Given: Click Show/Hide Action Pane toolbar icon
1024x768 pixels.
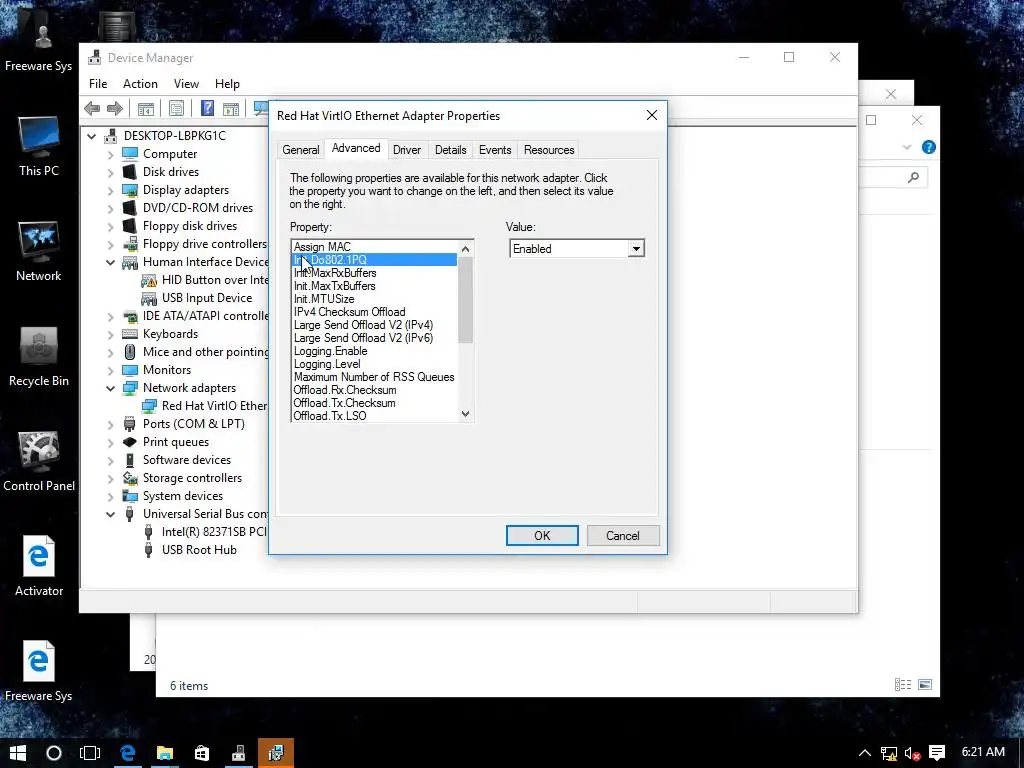Looking at the screenshot, I should point(231,108).
